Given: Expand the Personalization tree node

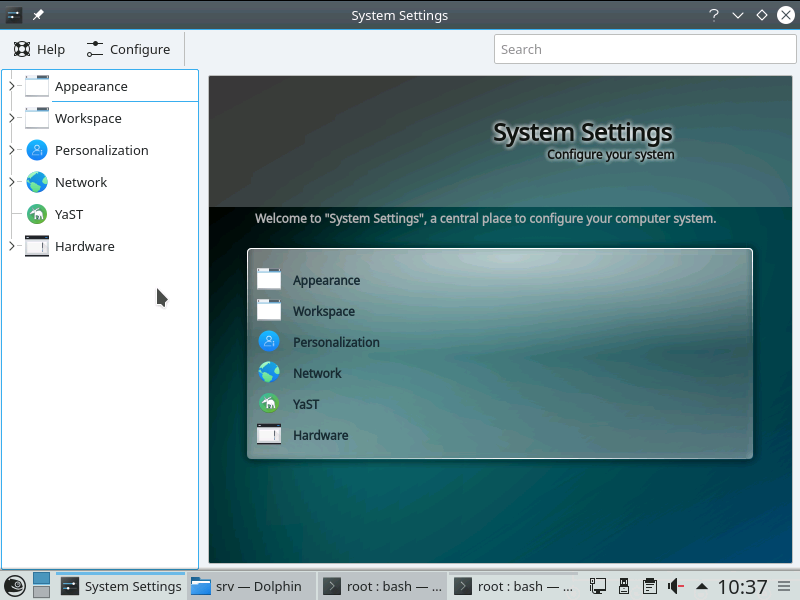Looking at the screenshot, I should point(12,150).
